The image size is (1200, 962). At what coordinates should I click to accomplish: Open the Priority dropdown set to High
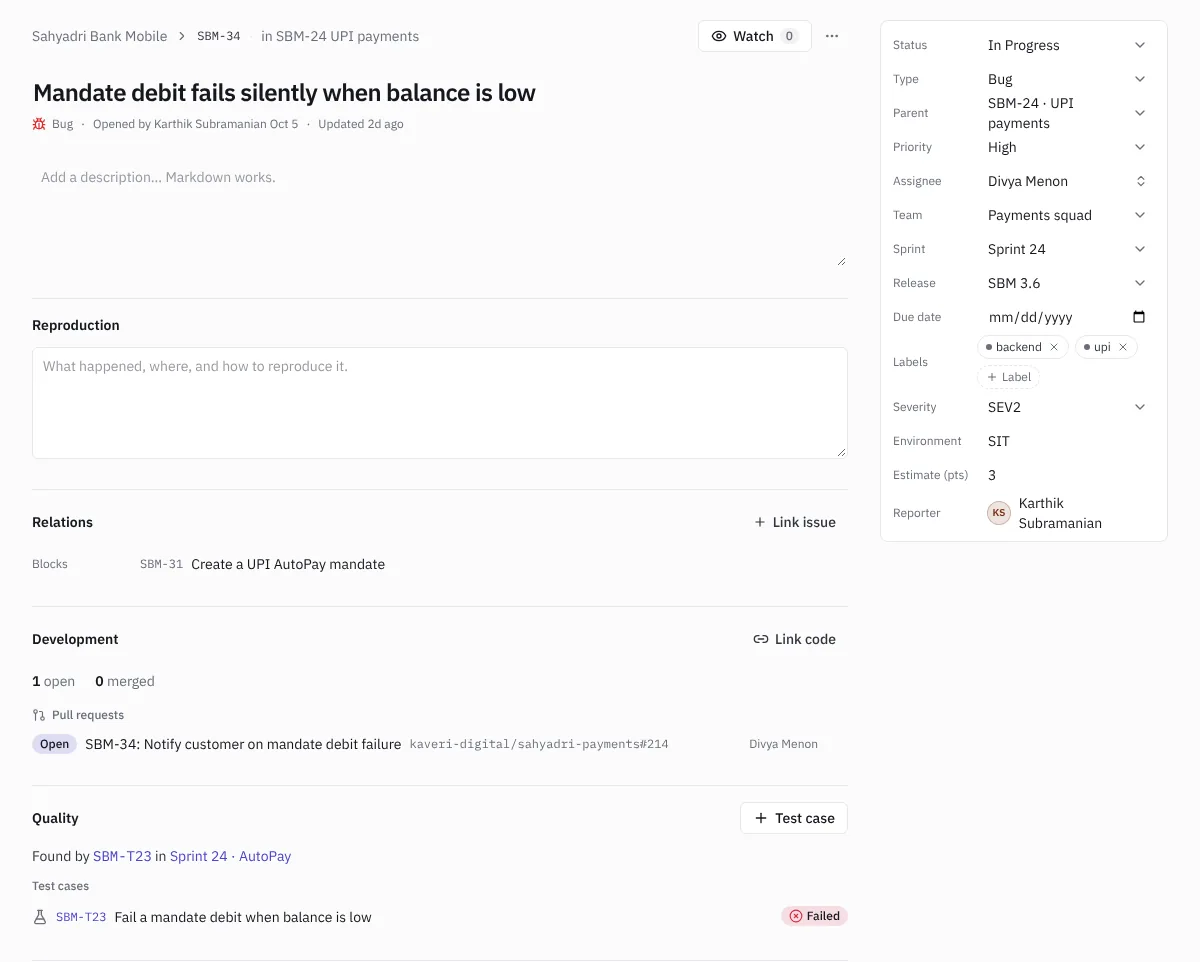point(1067,147)
